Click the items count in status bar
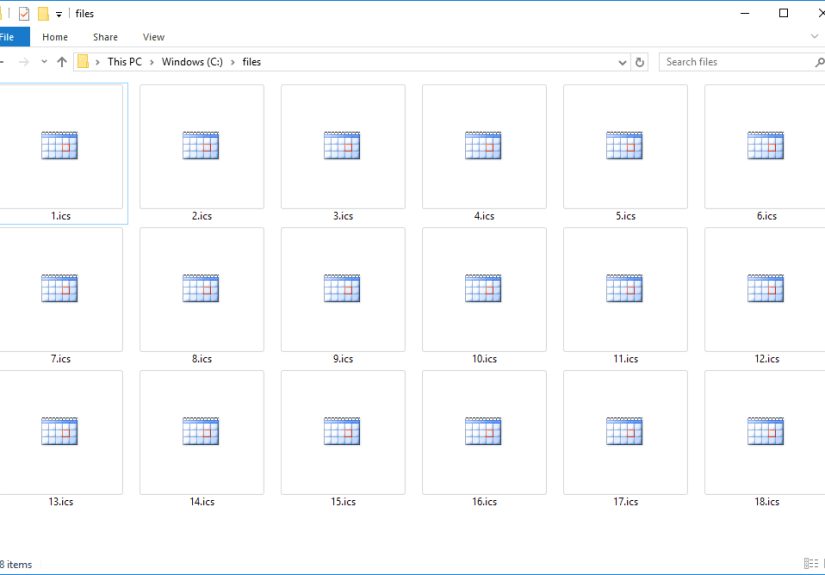The height and width of the screenshot is (575, 825). click(16, 564)
